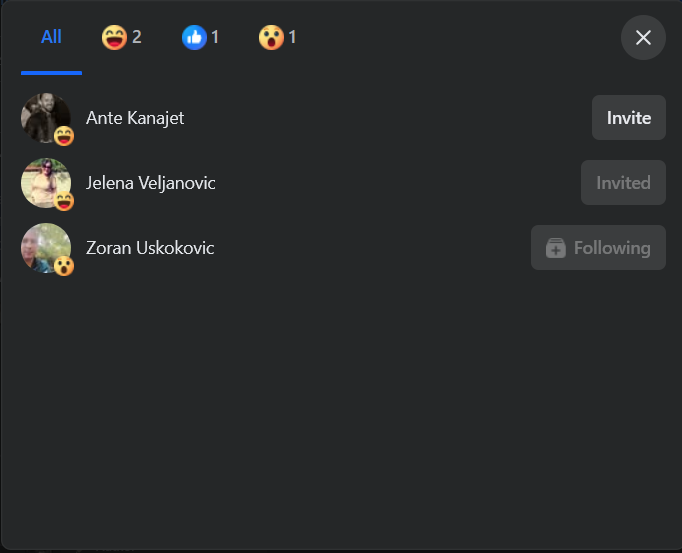The width and height of the screenshot is (682, 553).
Task: Open Zoran Uskokovic's profile picture
Action: coord(46,248)
